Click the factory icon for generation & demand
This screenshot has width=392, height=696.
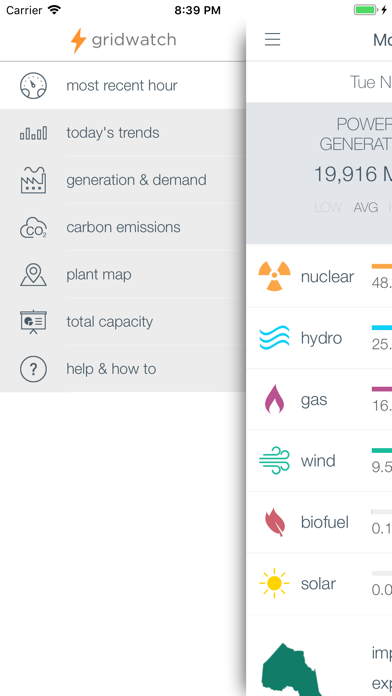click(33, 180)
